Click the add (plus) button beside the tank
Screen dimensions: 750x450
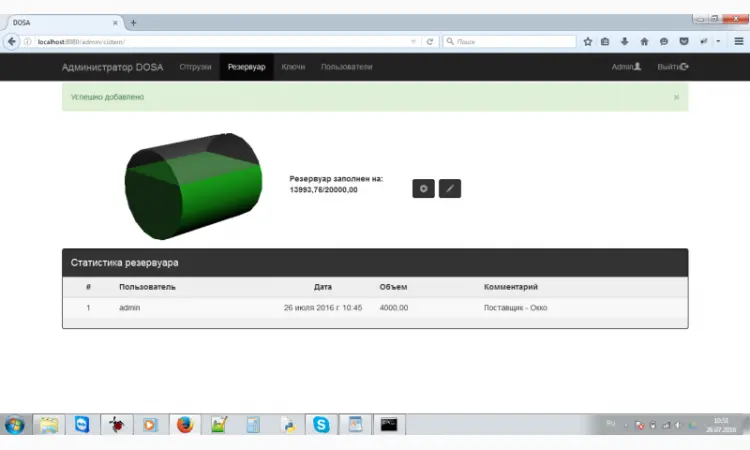(423, 188)
